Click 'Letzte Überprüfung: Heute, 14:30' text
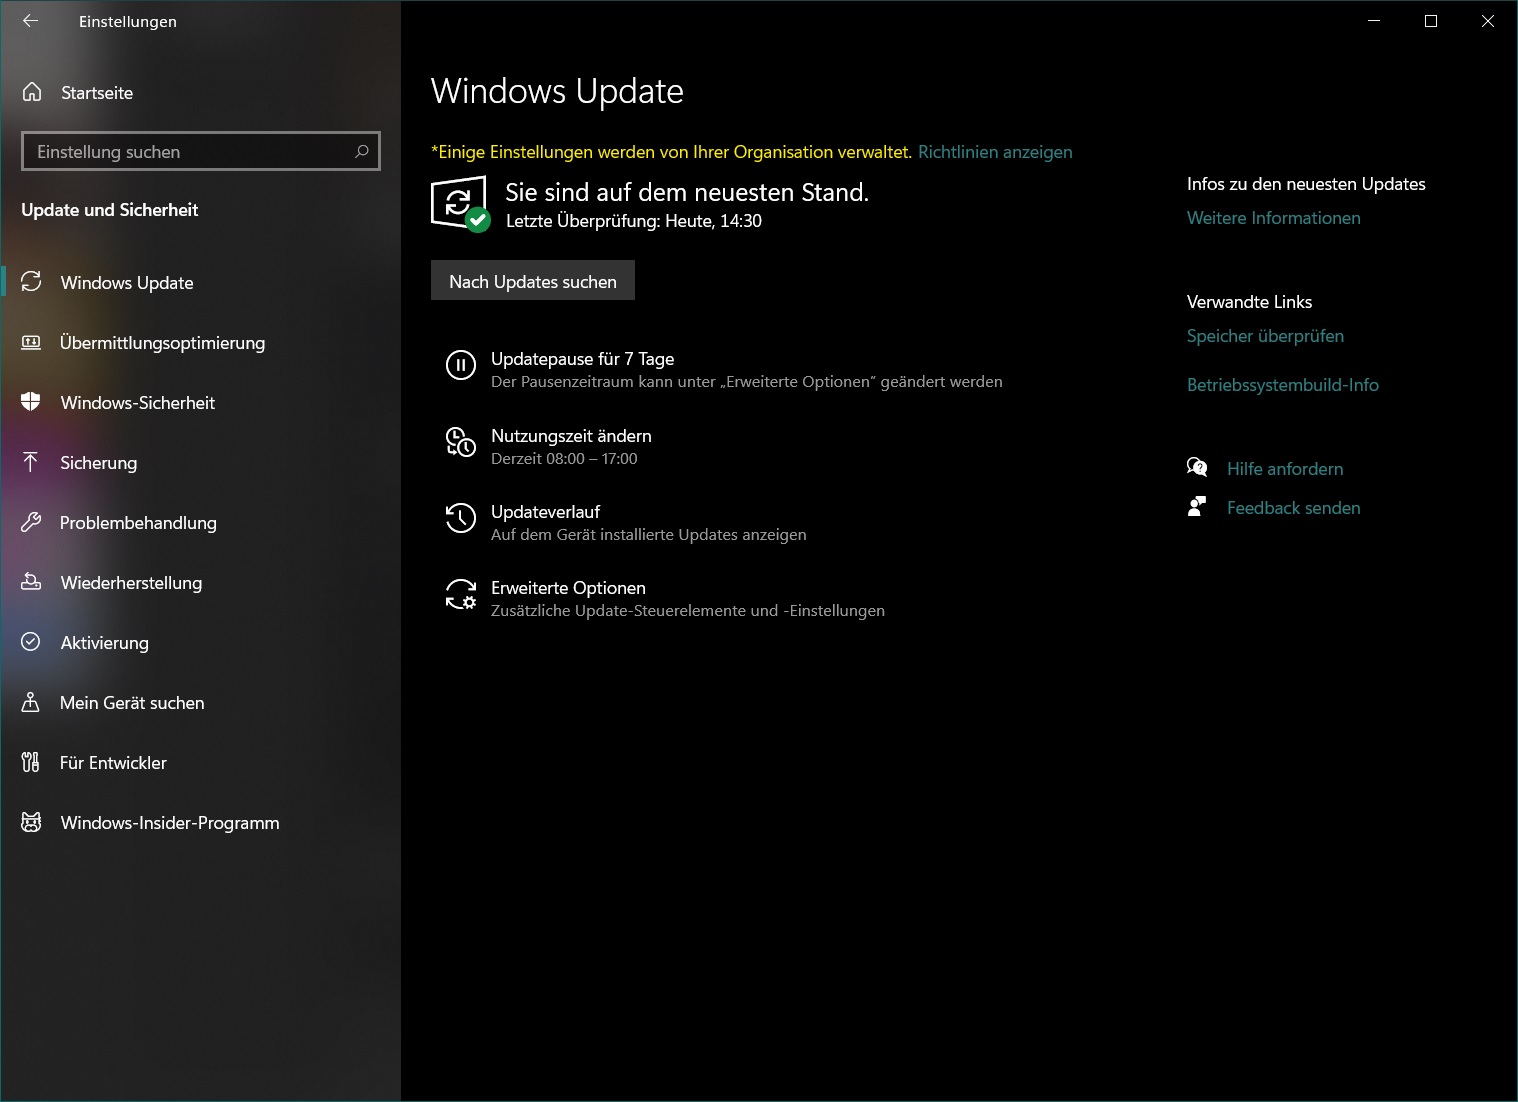The width and height of the screenshot is (1518, 1102). (634, 221)
